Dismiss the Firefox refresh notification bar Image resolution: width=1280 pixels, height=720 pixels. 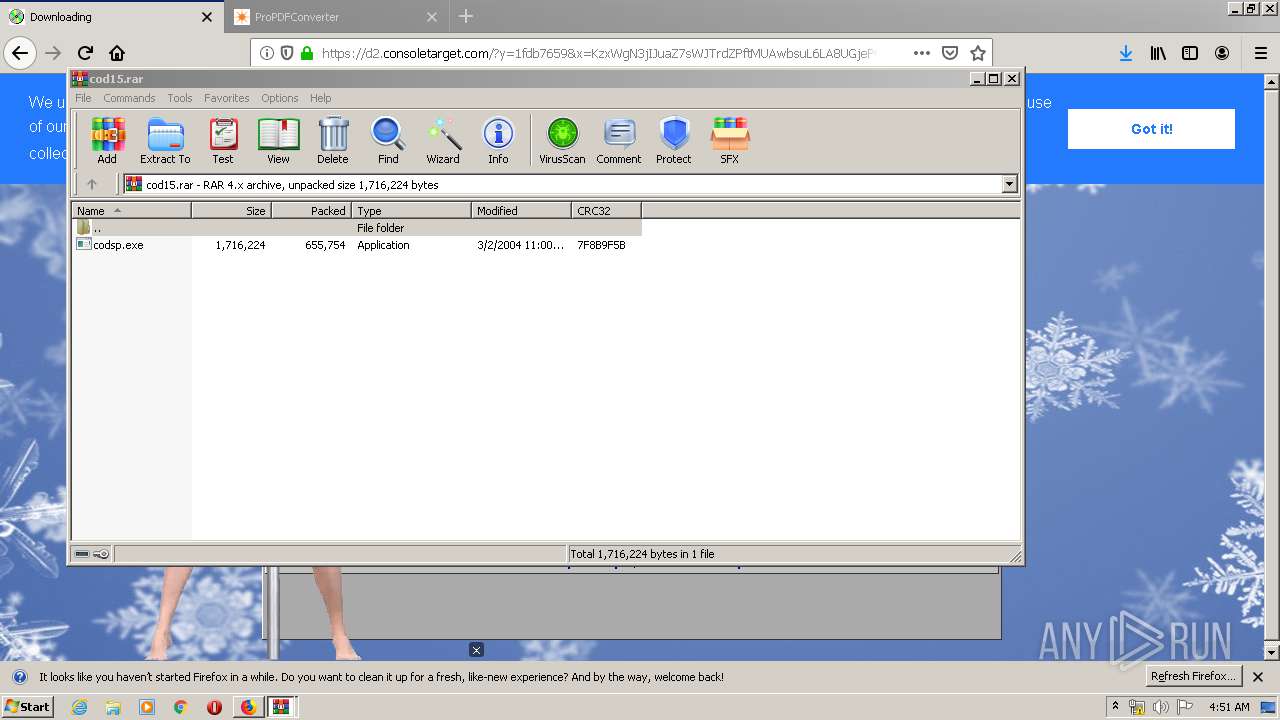pos(1258,677)
